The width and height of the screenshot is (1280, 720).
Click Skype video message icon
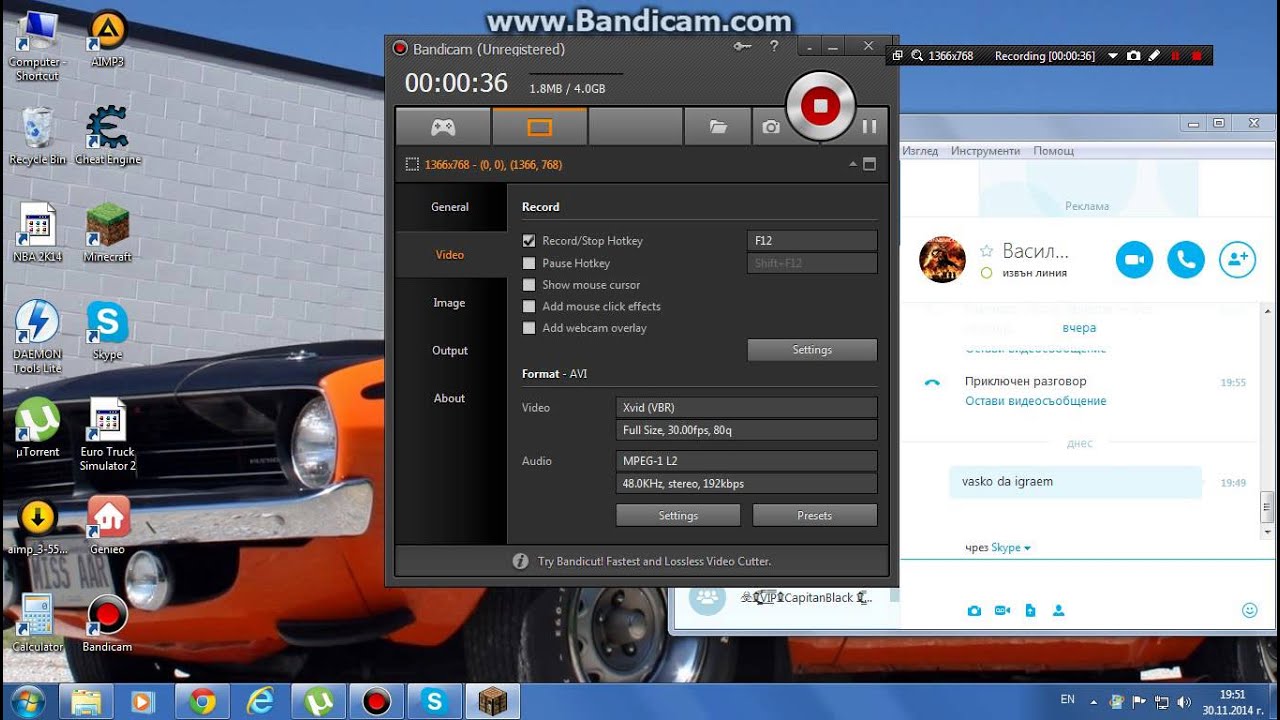tap(1002, 610)
